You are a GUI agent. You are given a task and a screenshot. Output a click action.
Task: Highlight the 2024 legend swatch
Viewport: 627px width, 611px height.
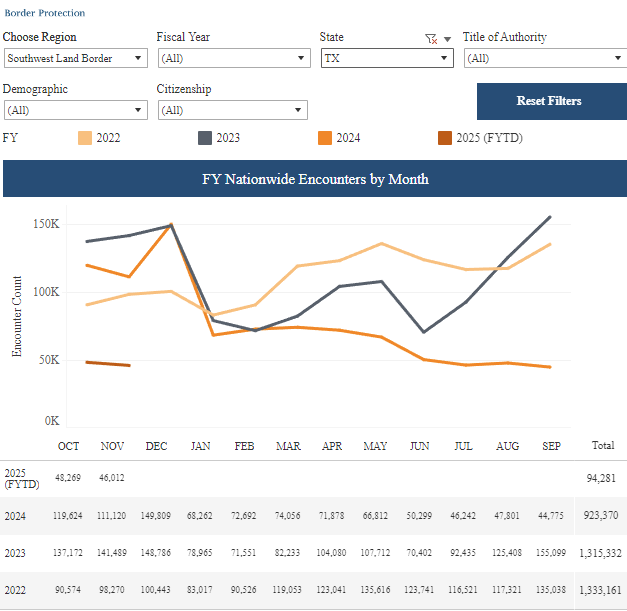[325, 138]
